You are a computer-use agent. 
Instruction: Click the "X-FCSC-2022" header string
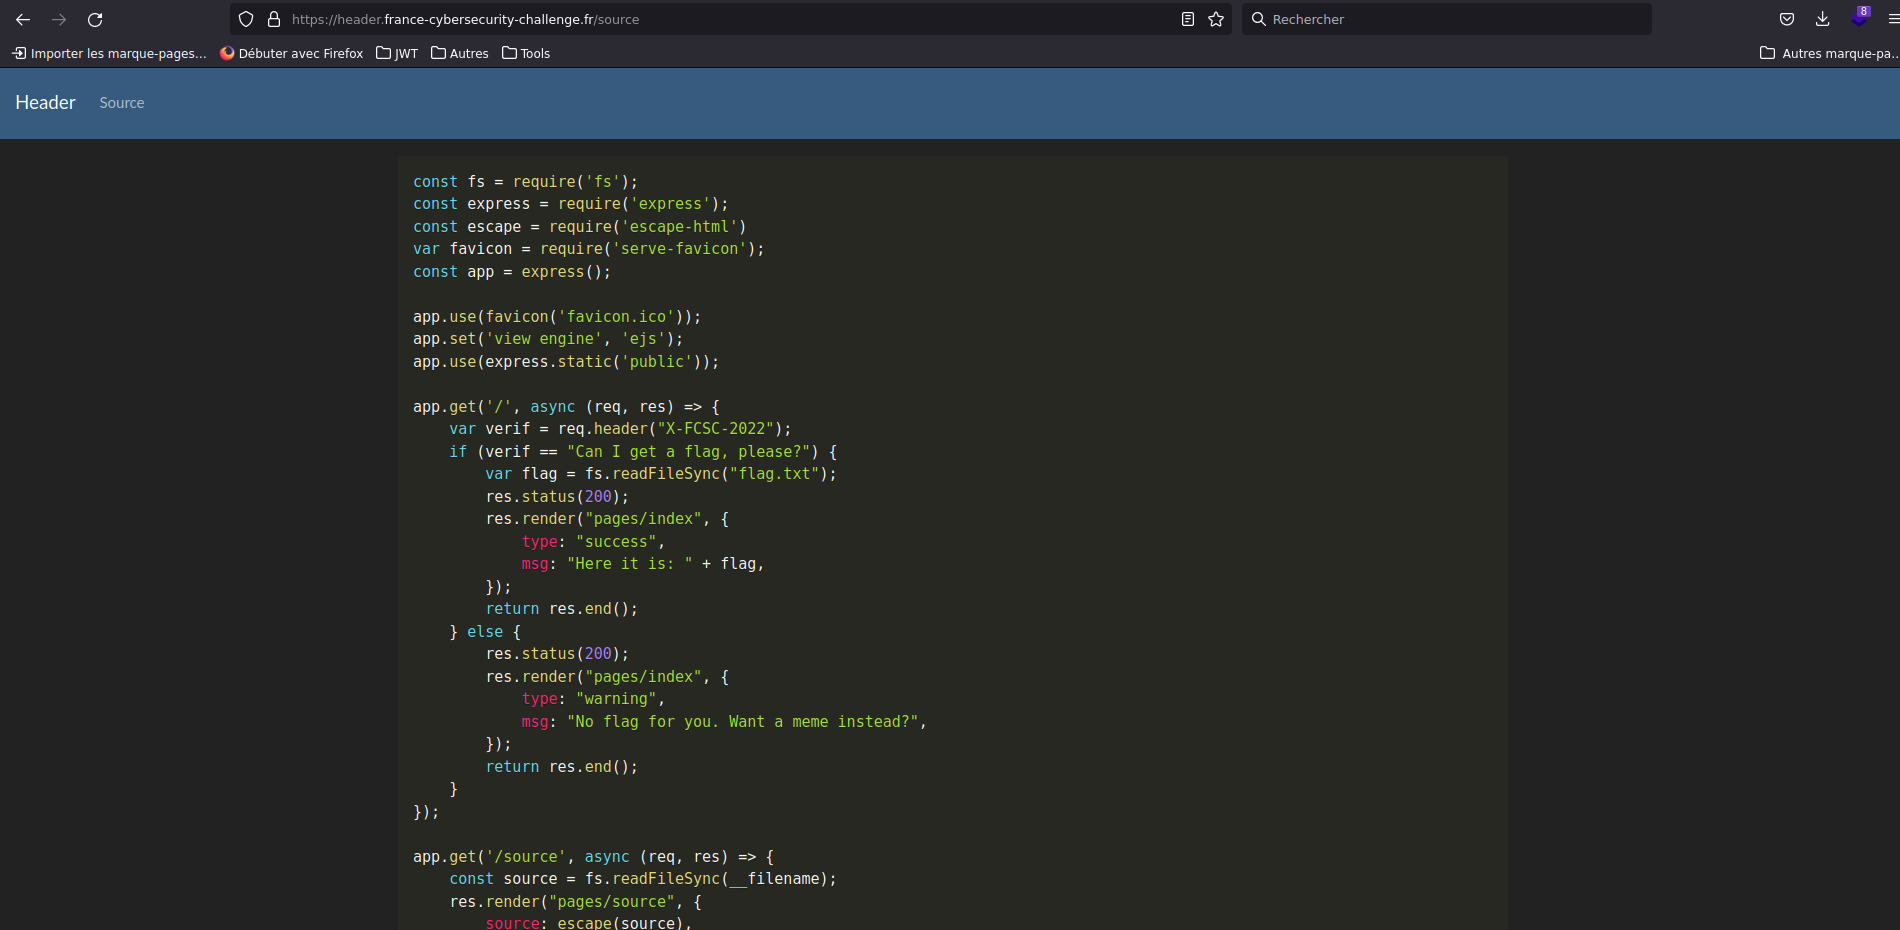click(x=716, y=429)
